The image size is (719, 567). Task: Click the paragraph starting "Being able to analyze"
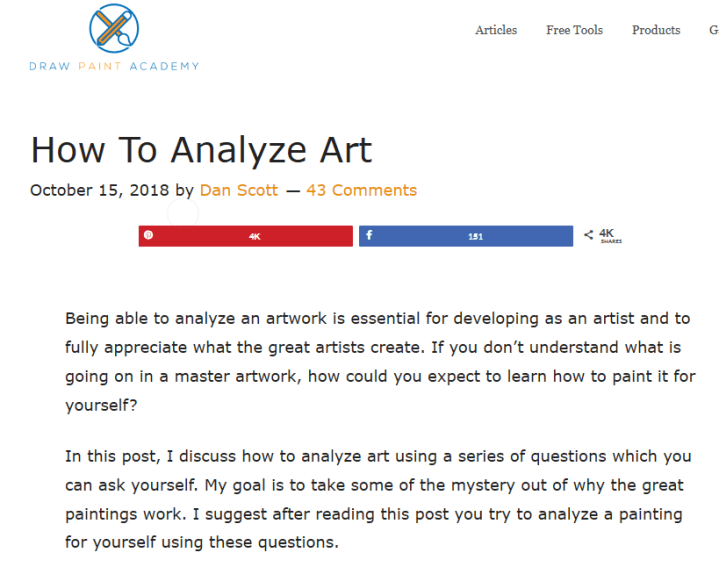coord(380,363)
